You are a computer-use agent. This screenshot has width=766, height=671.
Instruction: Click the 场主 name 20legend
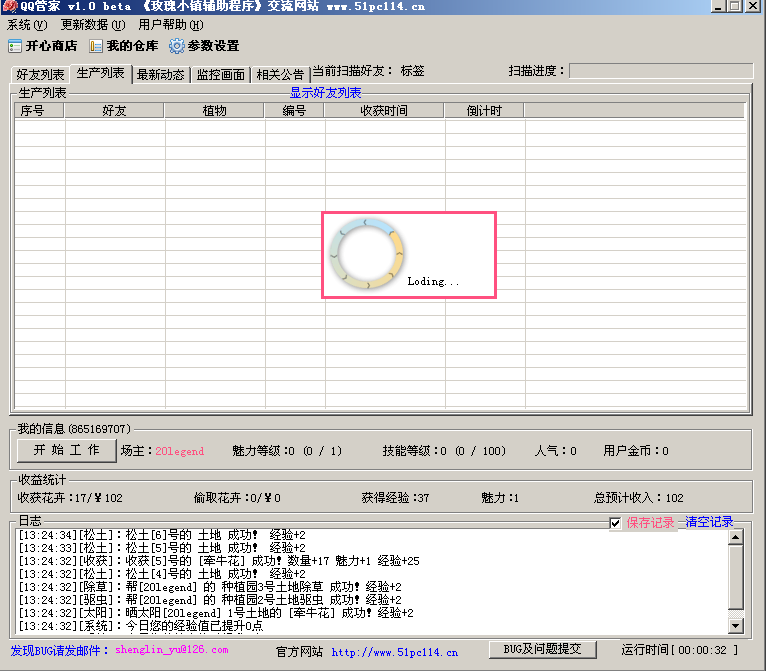[x=180, y=451]
